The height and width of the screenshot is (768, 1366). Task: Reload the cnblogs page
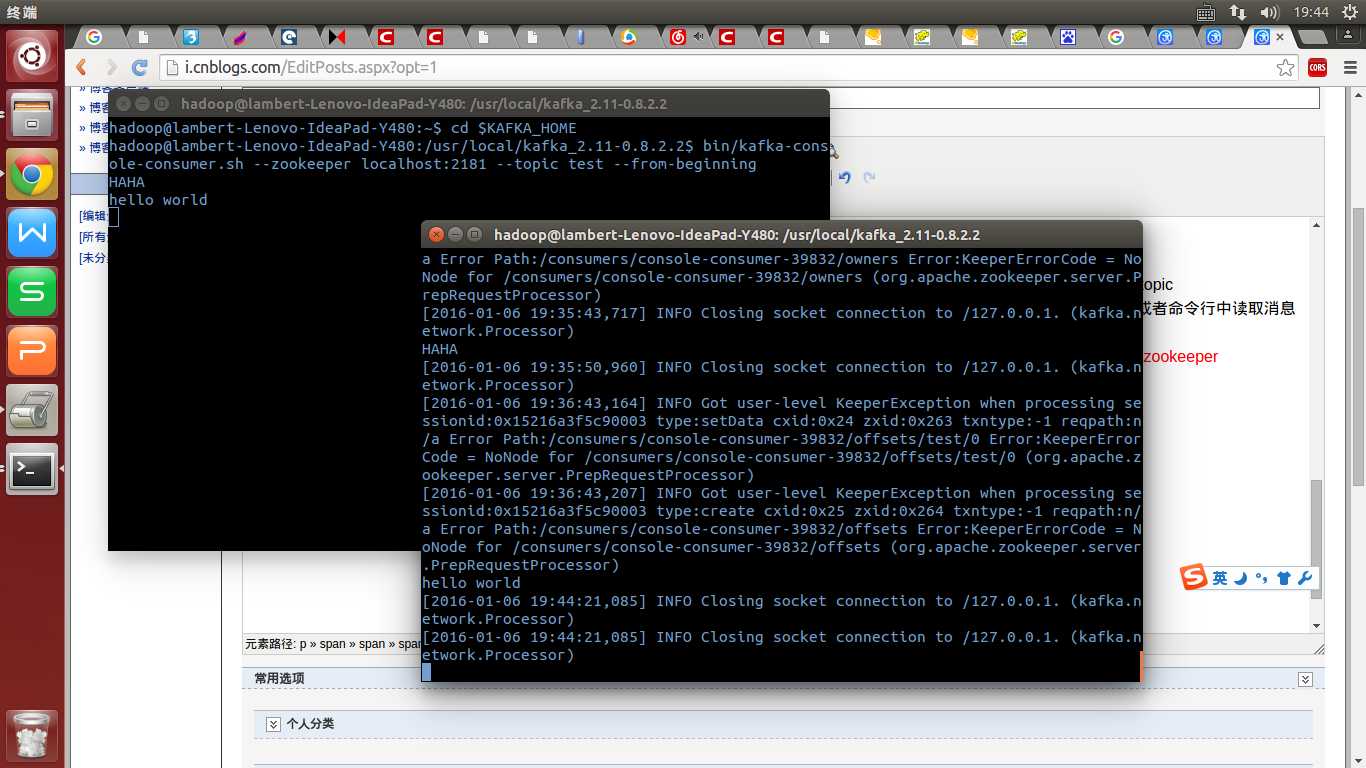tap(140, 67)
